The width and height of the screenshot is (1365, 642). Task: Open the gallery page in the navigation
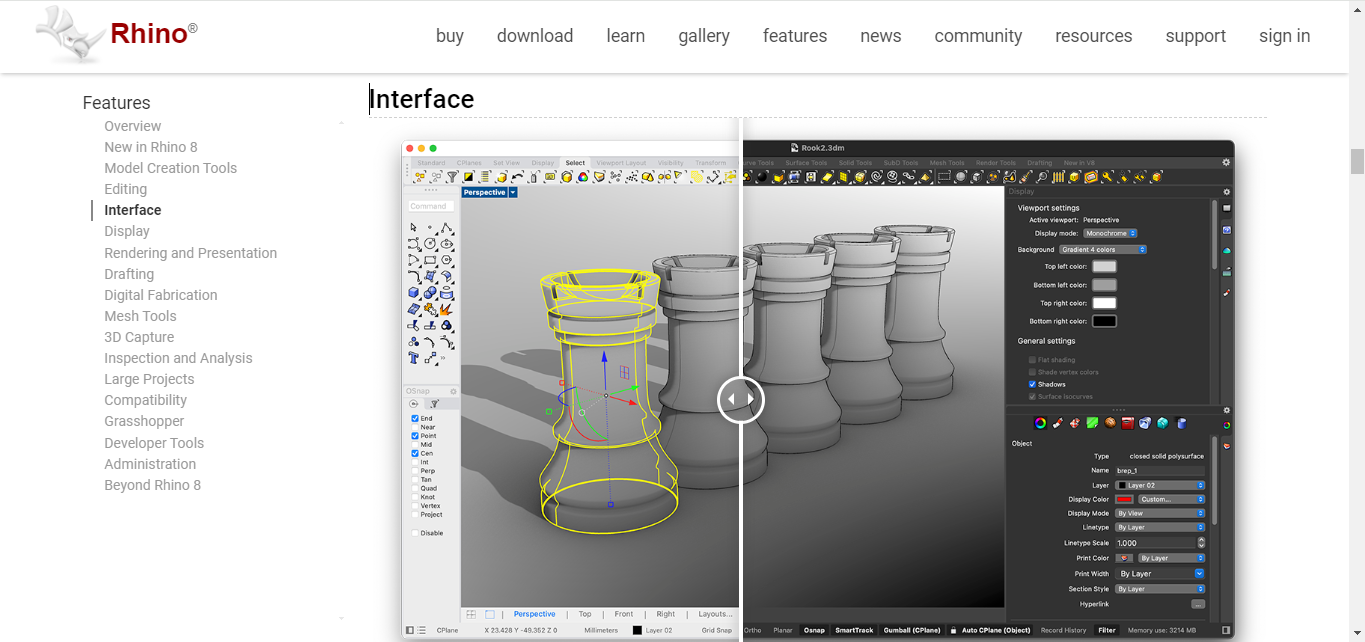tap(703, 36)
